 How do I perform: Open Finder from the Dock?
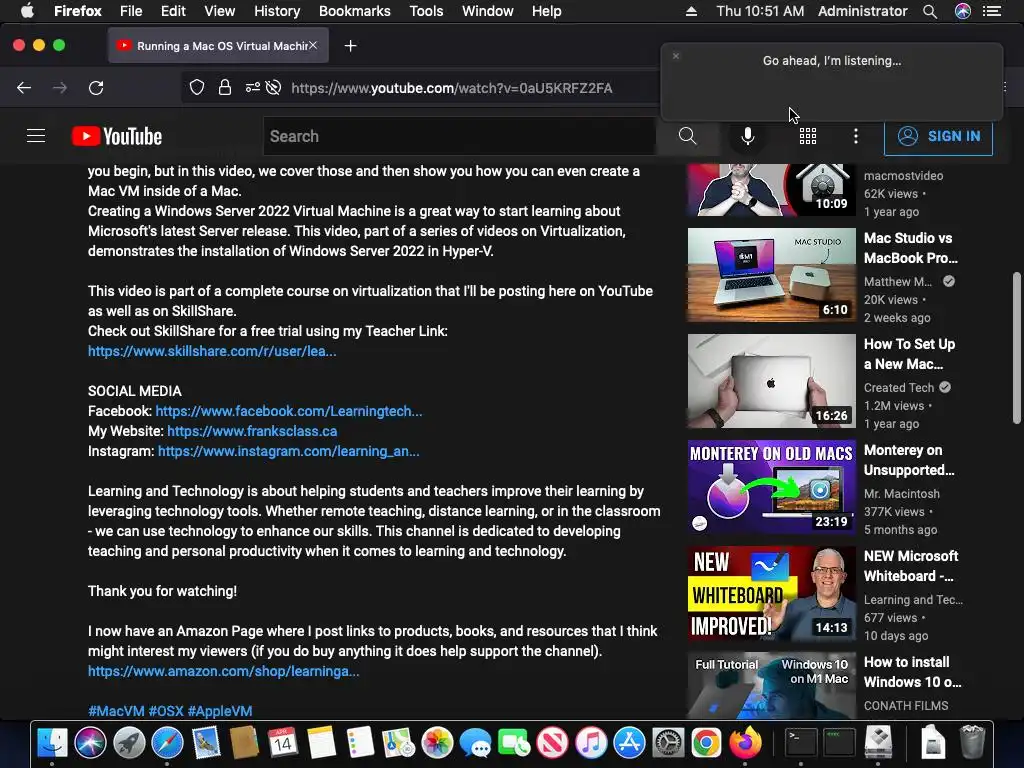(52, 743)
